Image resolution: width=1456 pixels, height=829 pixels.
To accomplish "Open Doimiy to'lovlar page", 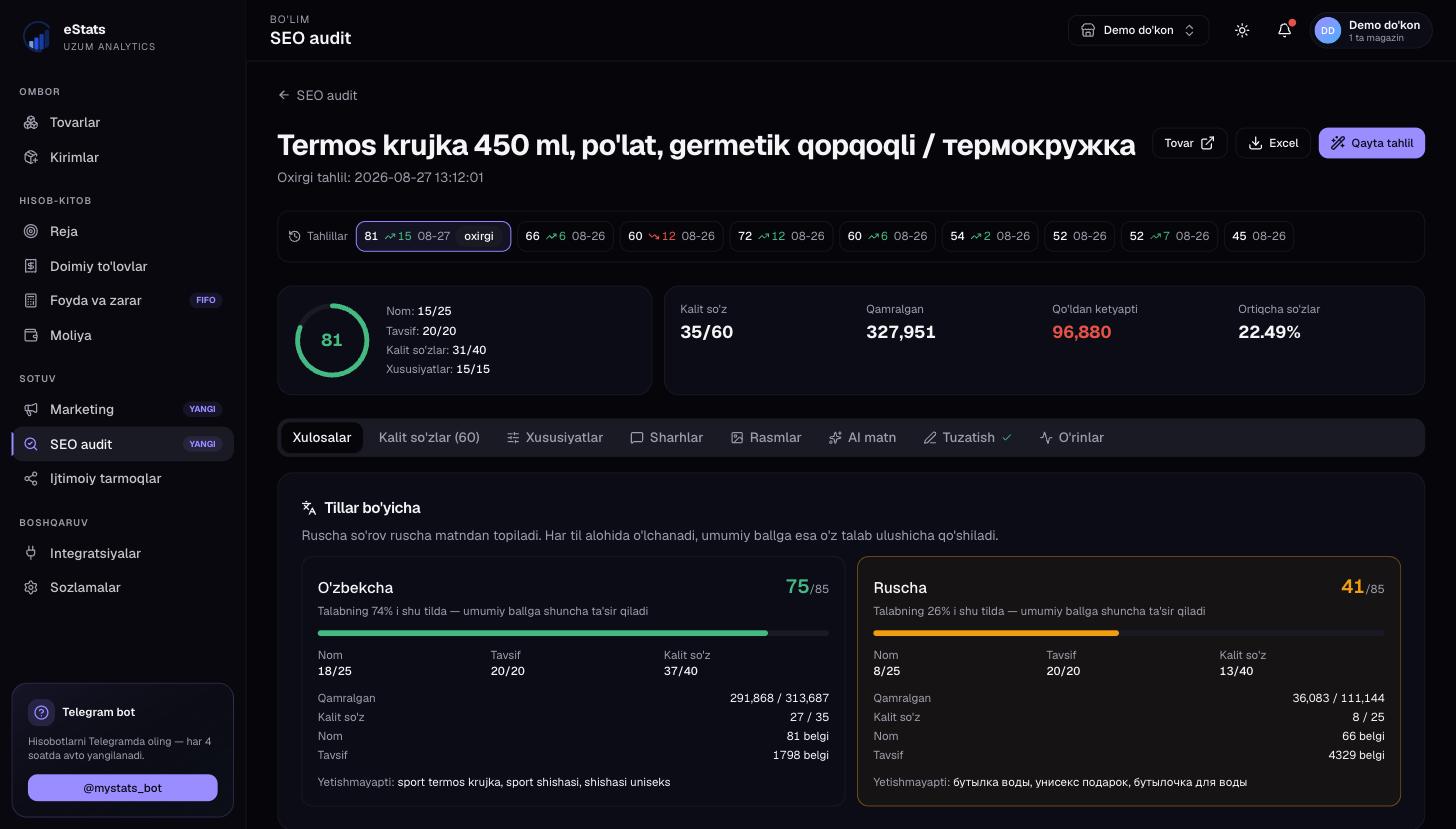I will pos(122,266).
